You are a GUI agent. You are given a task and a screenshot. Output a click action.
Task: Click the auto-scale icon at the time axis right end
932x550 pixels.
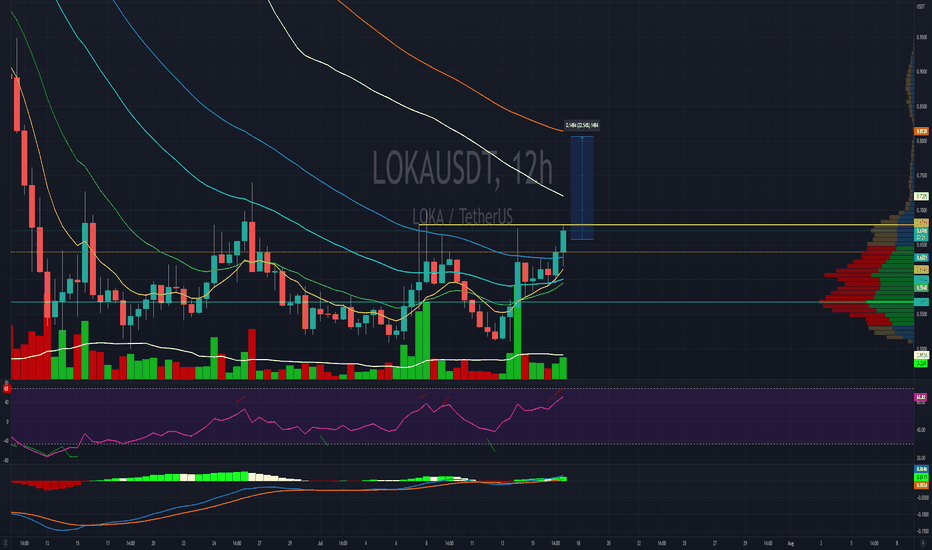tap(922, 543)
